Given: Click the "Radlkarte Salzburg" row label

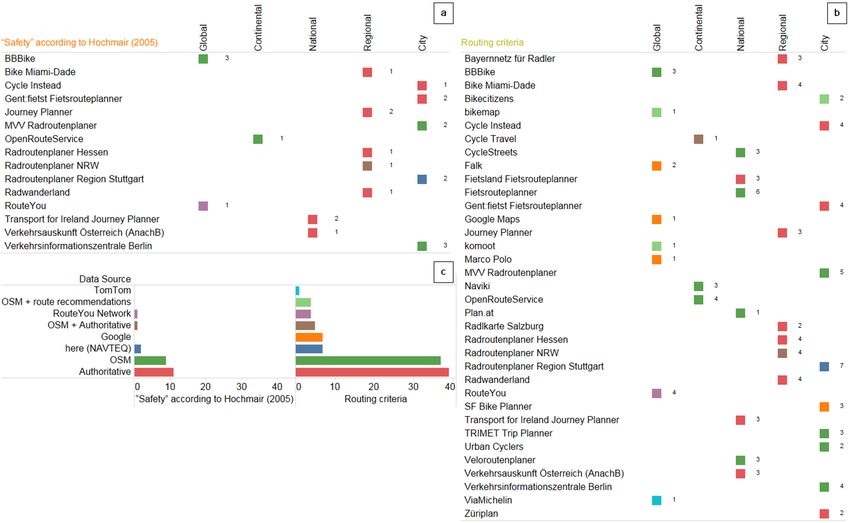Looking at the screenshot, I should 504,326.
